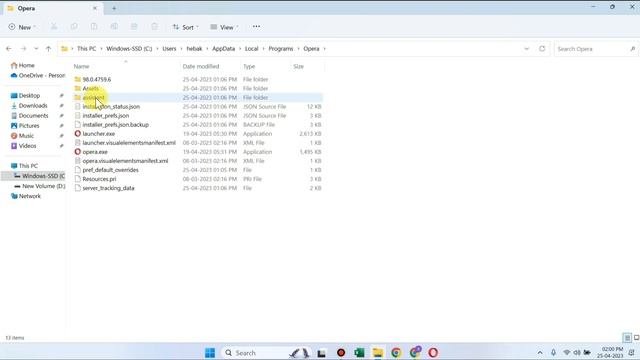
Task: Click the File Explorer taskbar icon
Action: coord(378,353)
